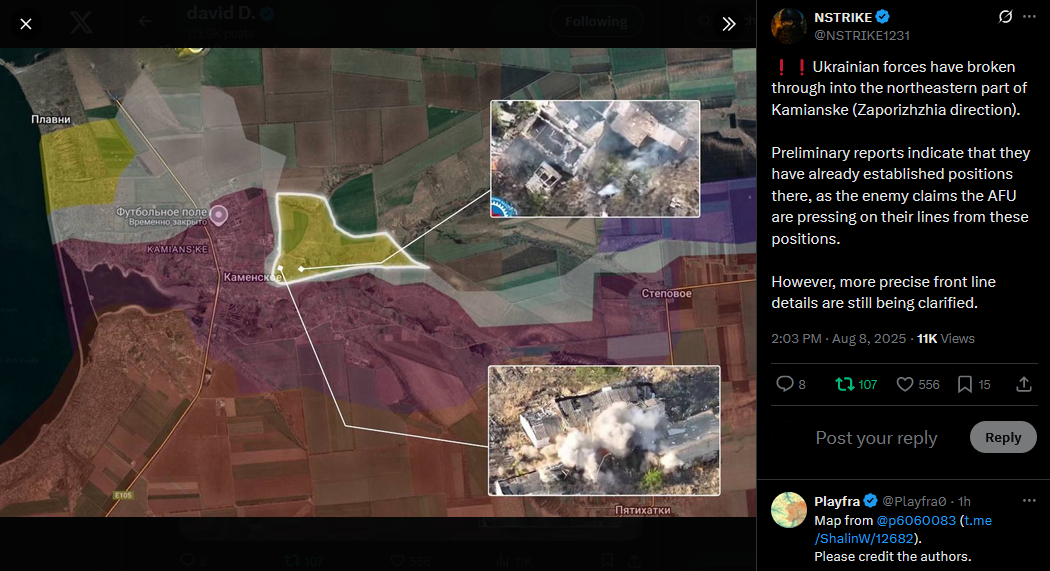Open @Playfra0 handle link

(914, 501)
